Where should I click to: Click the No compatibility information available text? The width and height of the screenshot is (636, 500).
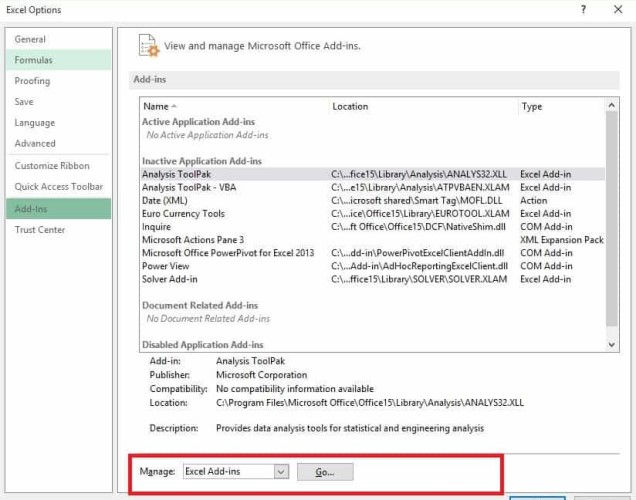click(295, 389)
